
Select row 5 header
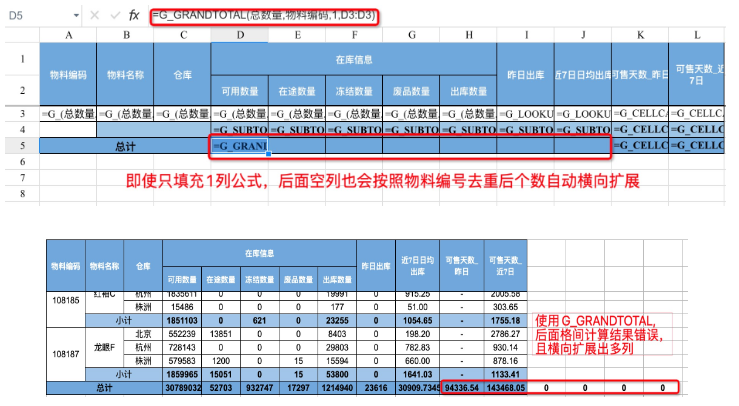[x=22, y=146]
